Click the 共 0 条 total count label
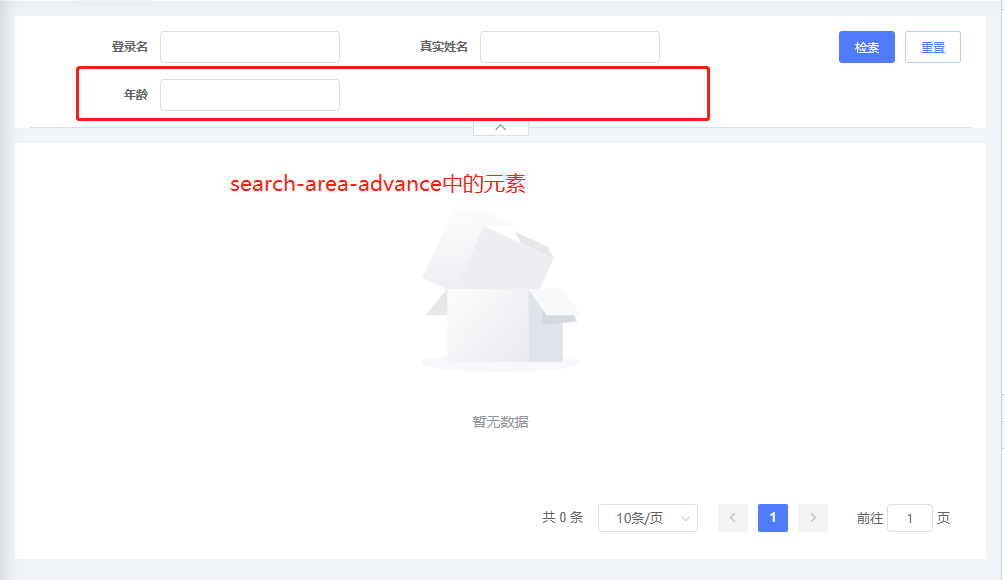 (x=561, y=517)
